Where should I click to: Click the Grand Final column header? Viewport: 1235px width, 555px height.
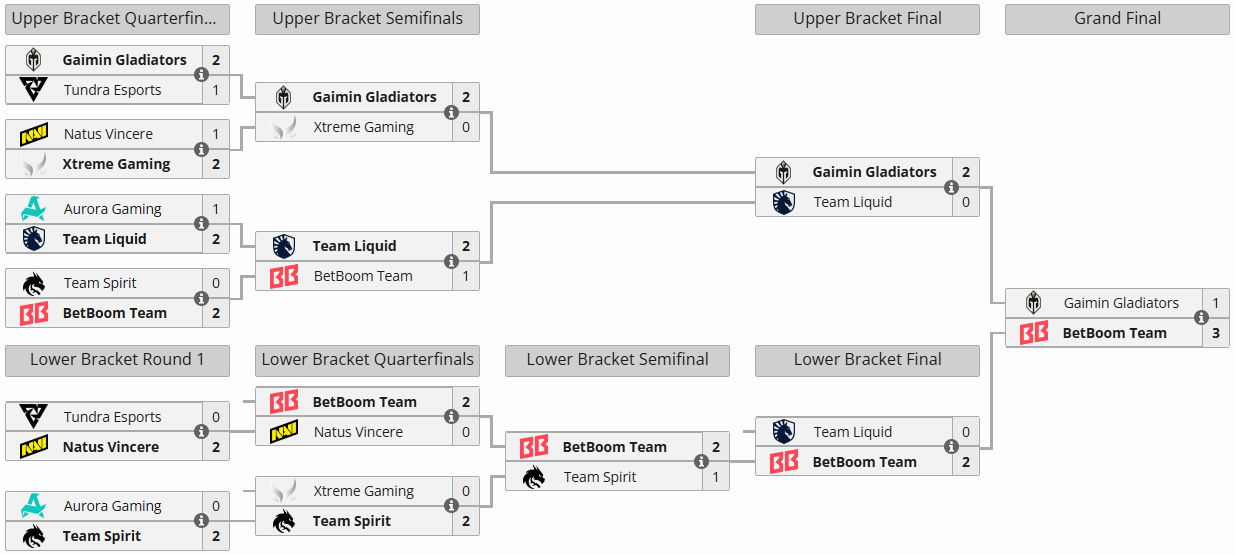[x=1117, y=19]
